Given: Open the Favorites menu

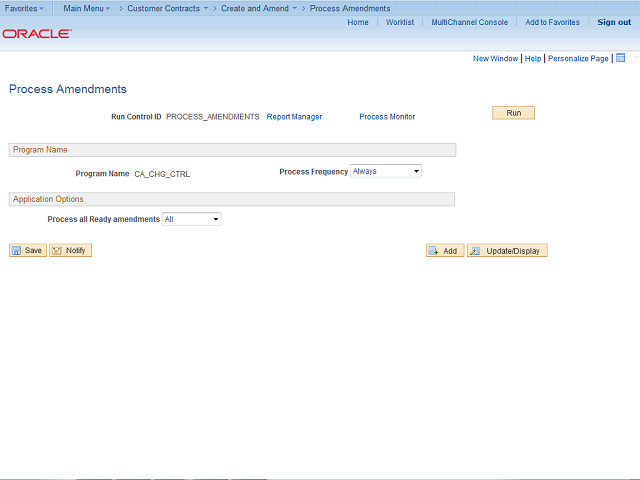Looking at the screenshot, I should [24, 8].
